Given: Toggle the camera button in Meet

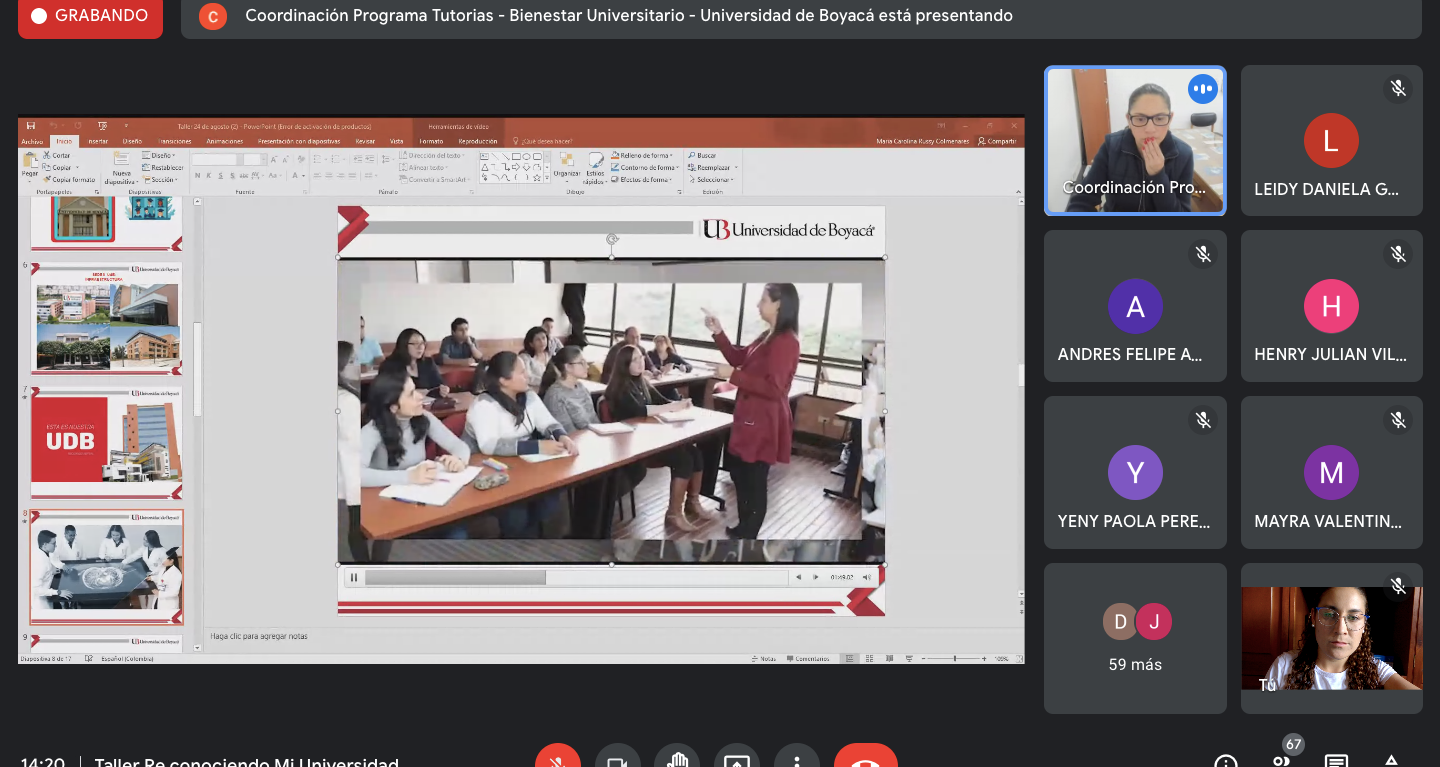Looking at the screenshot, I should pos(617,758).
